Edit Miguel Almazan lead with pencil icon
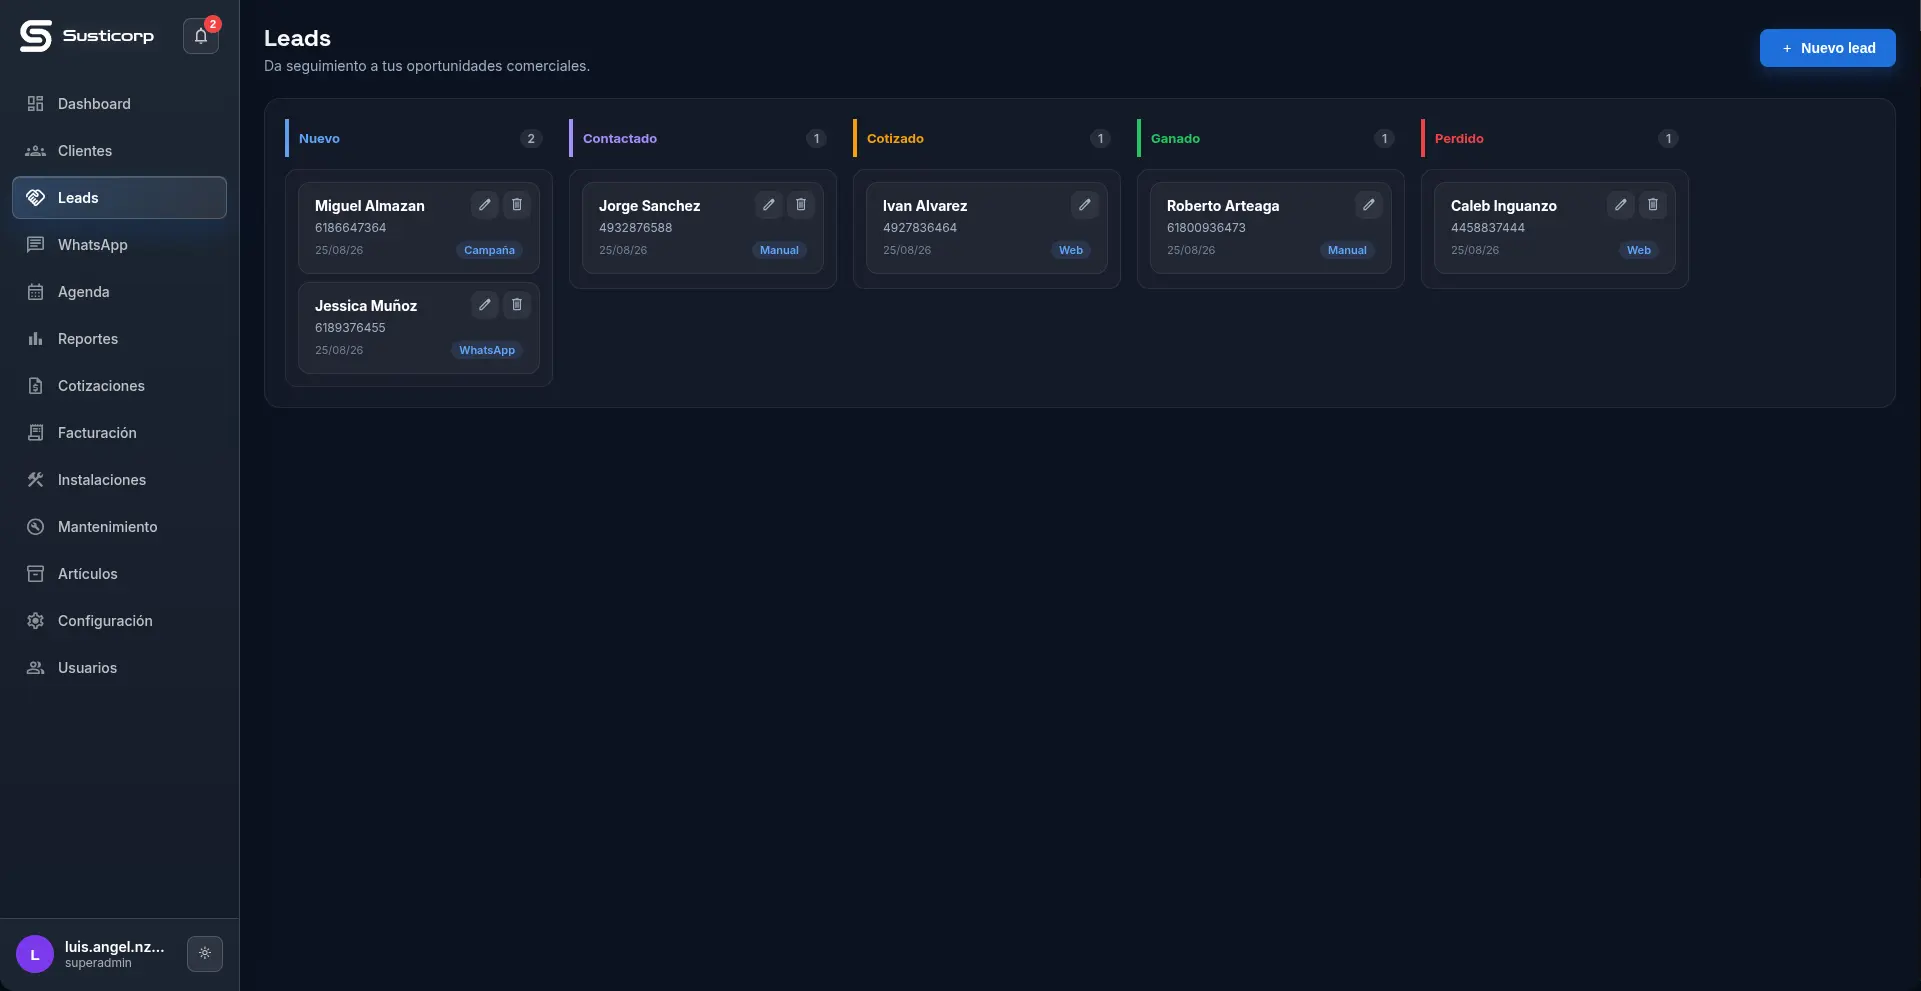This screenshot has height=991, width=1921. [x=485, y=205]
